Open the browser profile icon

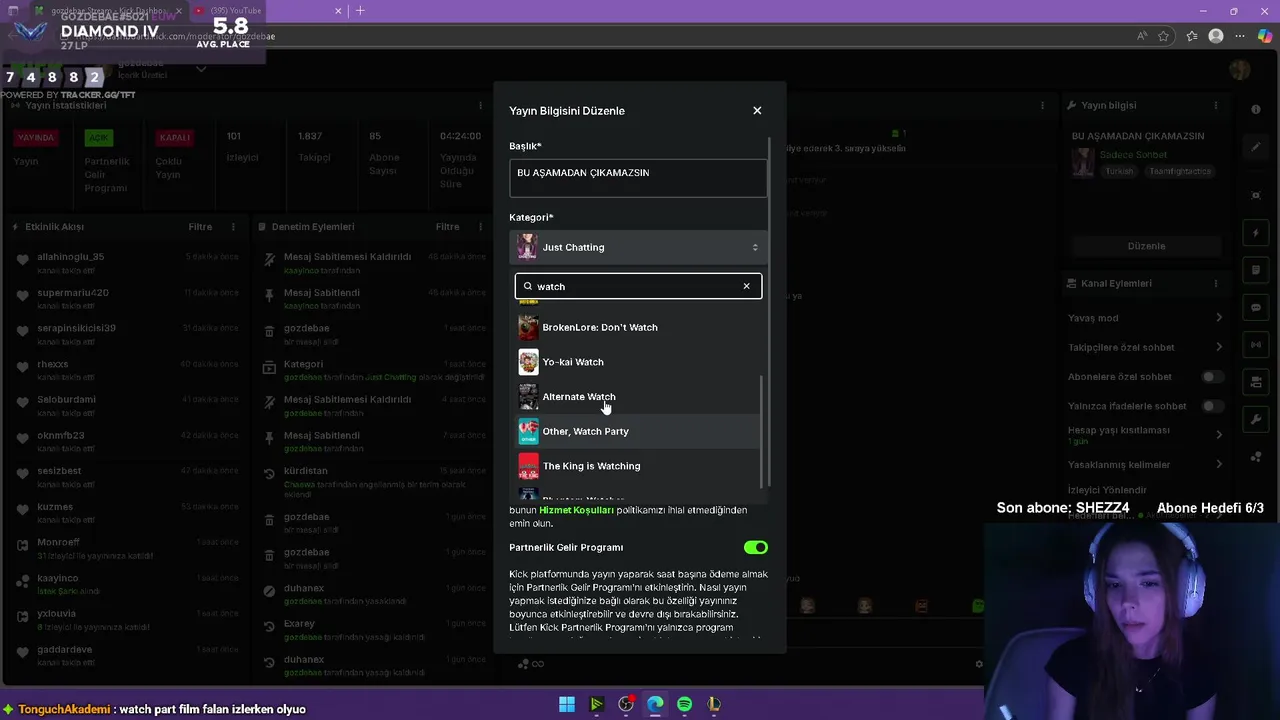(x=1216, y=36)
